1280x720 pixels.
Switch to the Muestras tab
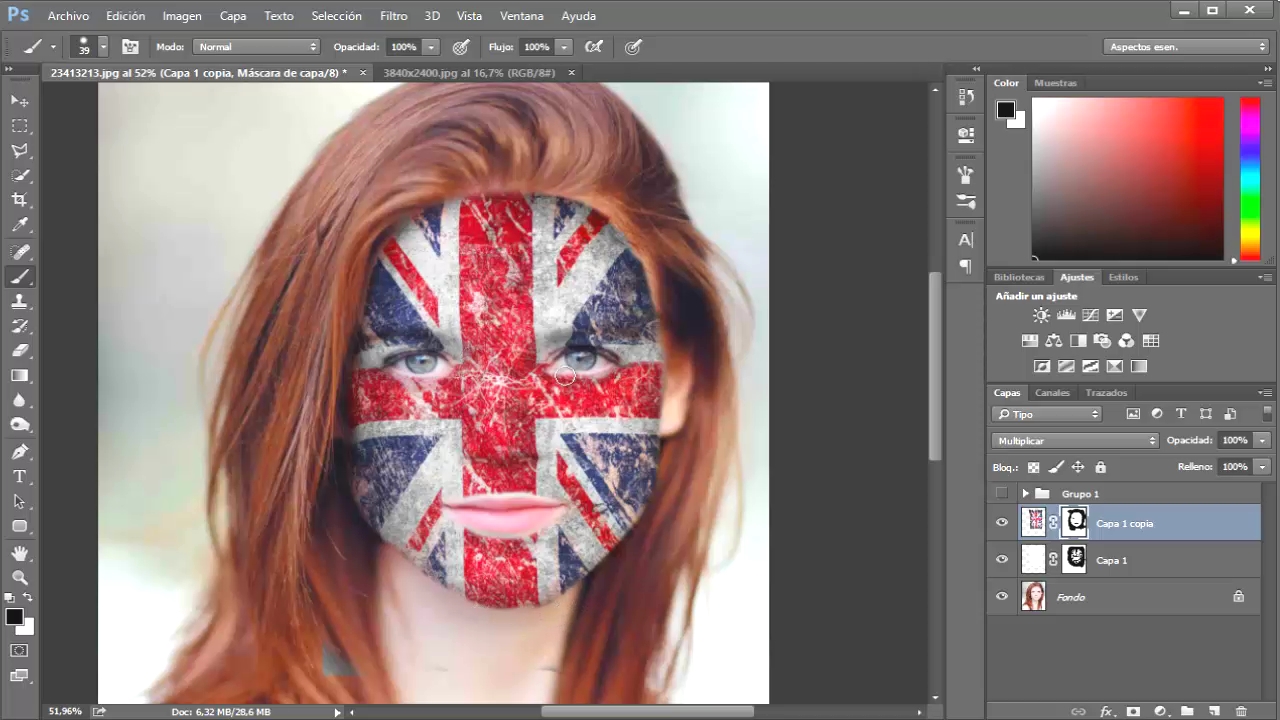[x=1055, y=83]
